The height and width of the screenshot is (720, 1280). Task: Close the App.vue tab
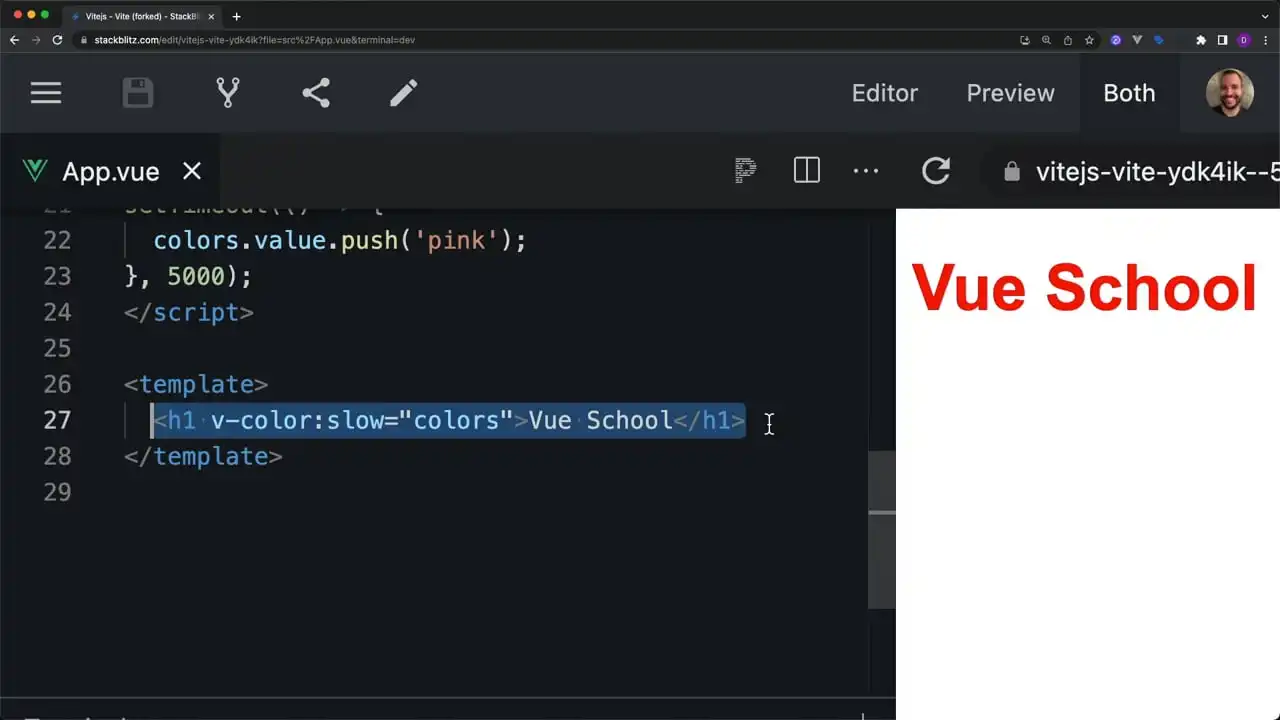pyautogui.click(x=192, y=171)
